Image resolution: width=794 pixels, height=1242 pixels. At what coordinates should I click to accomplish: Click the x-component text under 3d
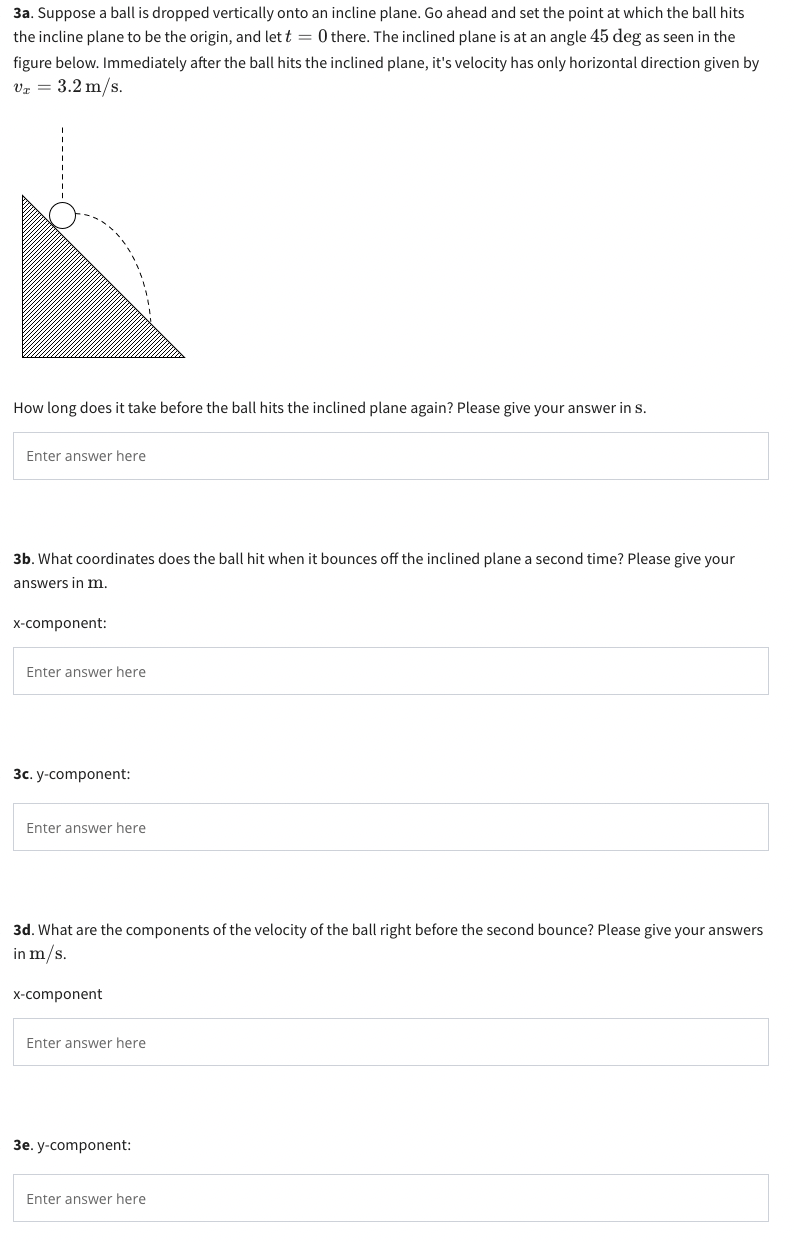pos(57,993)
